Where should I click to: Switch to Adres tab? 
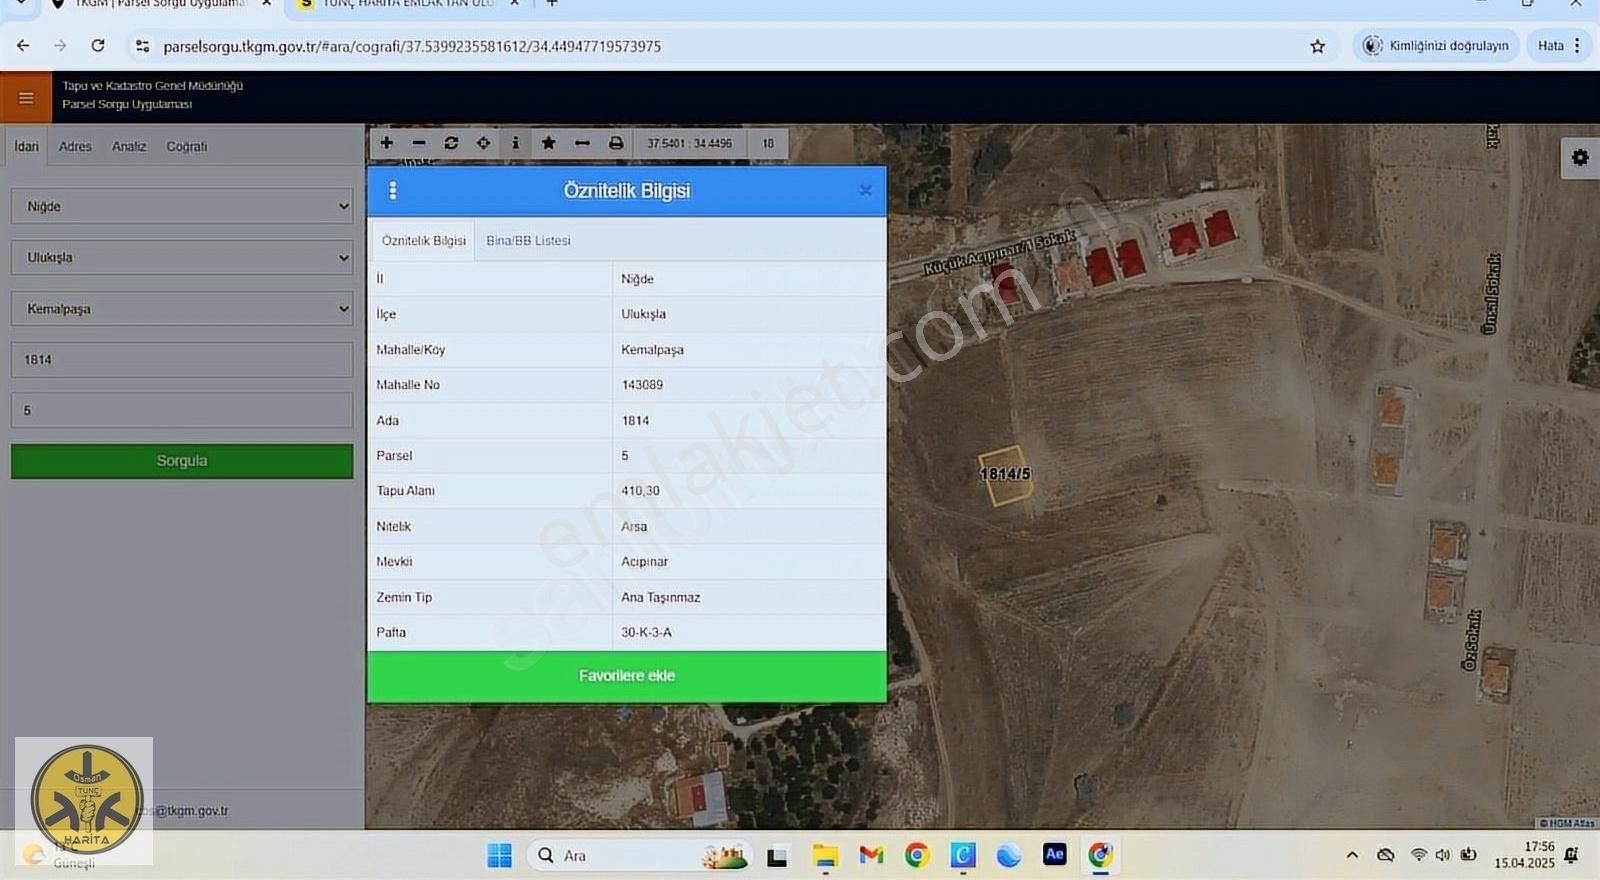pyautogui.click(x=75, y=146)
